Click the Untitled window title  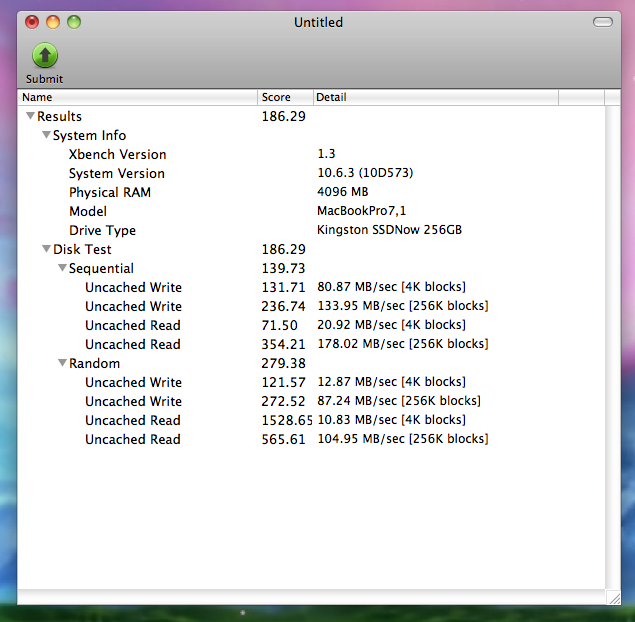(x=318, y=22)
